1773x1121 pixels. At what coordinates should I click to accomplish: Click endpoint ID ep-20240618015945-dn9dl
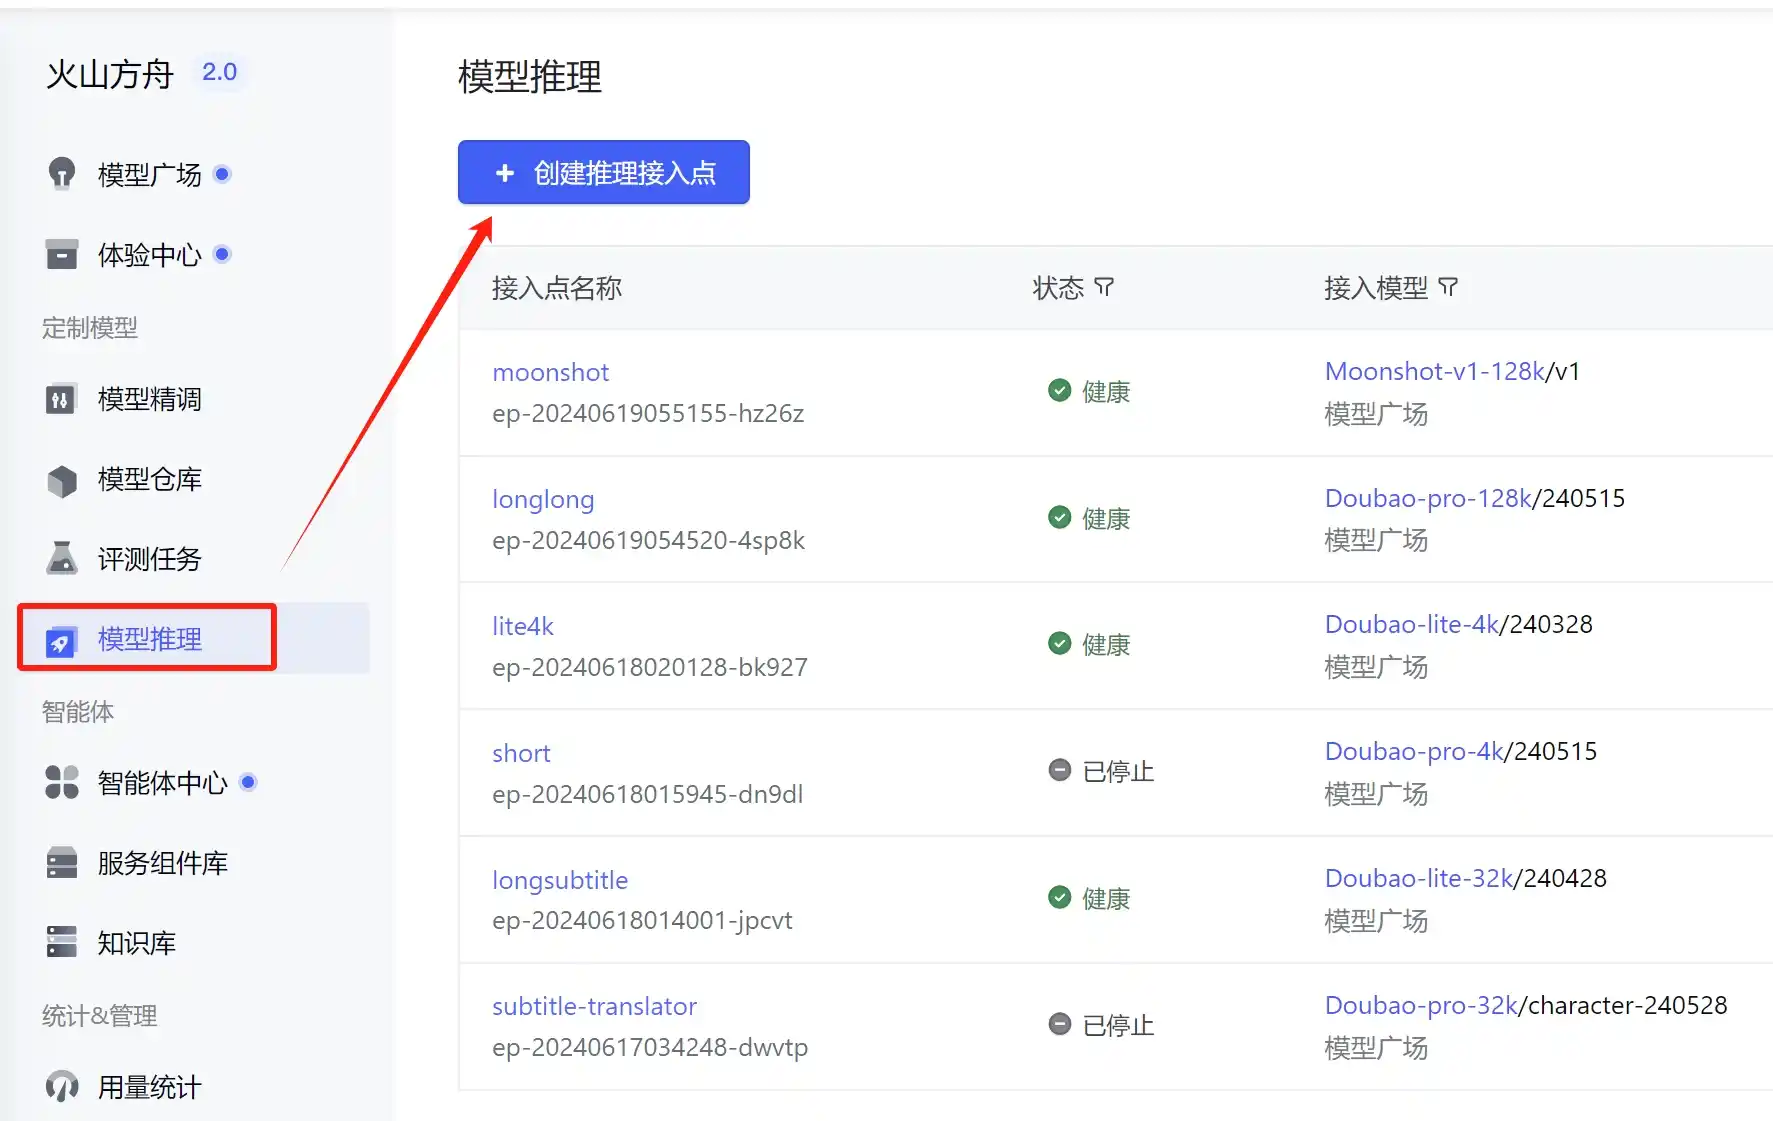[648, 794]
